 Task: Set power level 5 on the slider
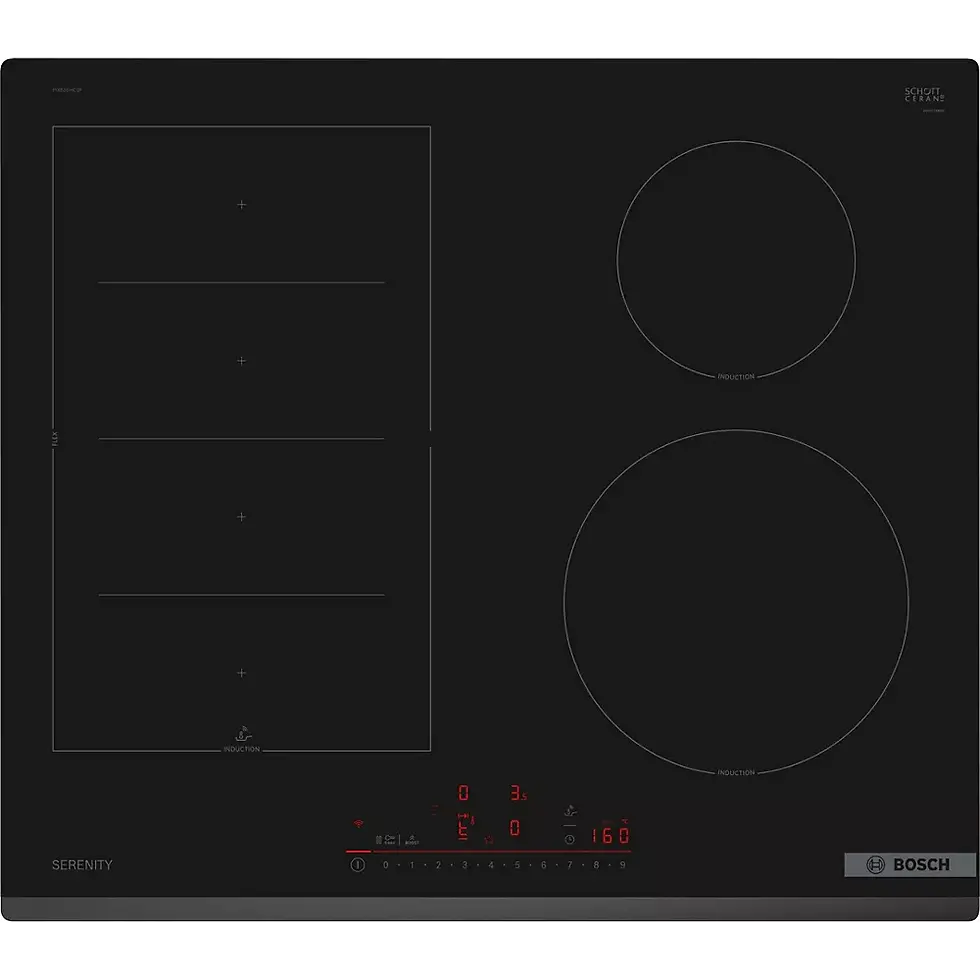point(517,864)
